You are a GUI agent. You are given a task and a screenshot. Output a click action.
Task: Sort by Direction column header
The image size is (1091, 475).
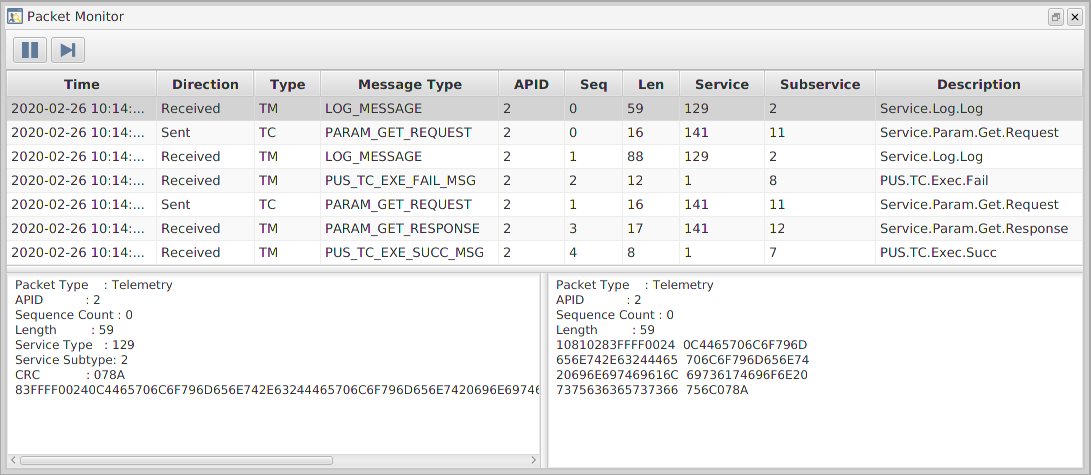point(205,84)
